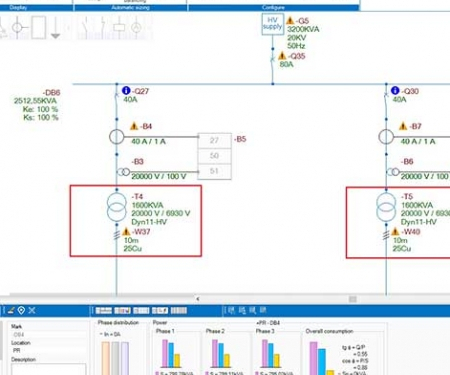The width and height of the screenshot is (450, 375).
Task: Pick the rectangle enclosure symbol from the palette
Action: 38,27
